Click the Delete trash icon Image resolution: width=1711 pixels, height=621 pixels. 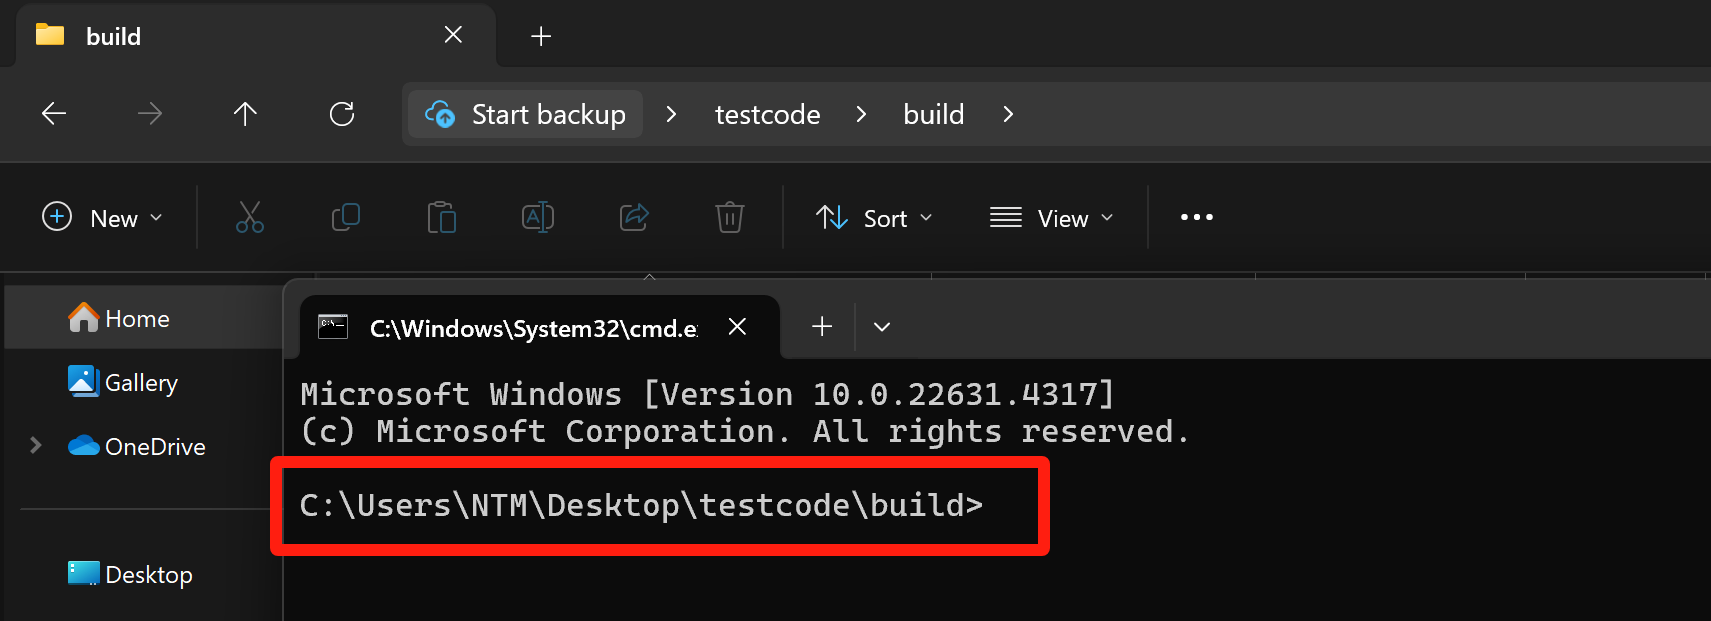(x=730, y=217)
